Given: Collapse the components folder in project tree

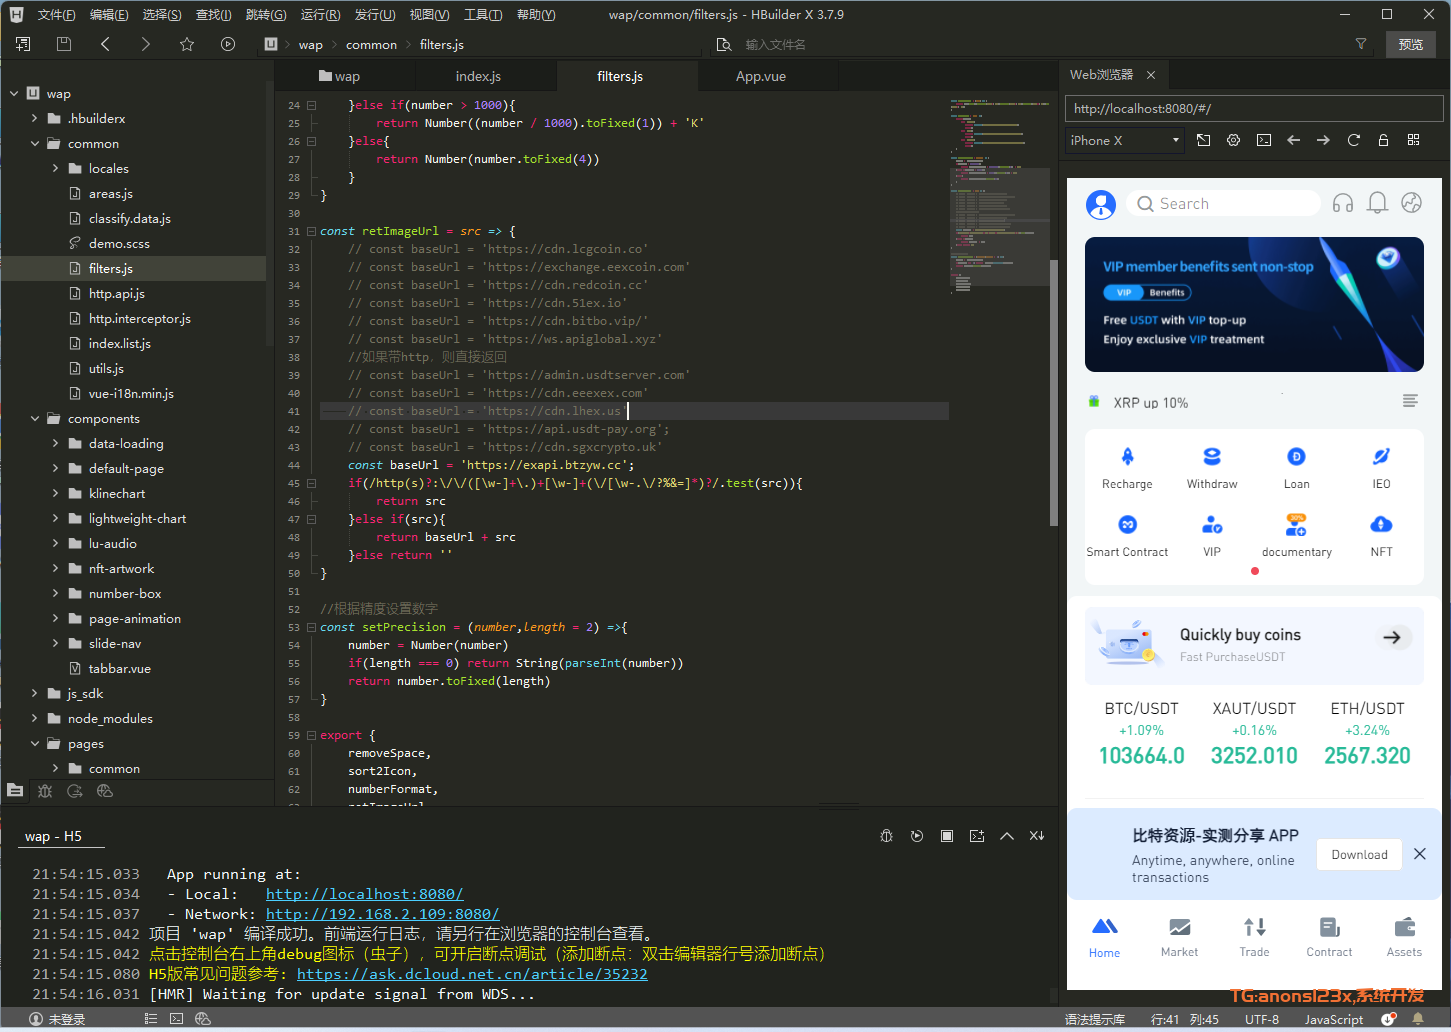Looking at the screenshot, I should [x=36, y=419].
